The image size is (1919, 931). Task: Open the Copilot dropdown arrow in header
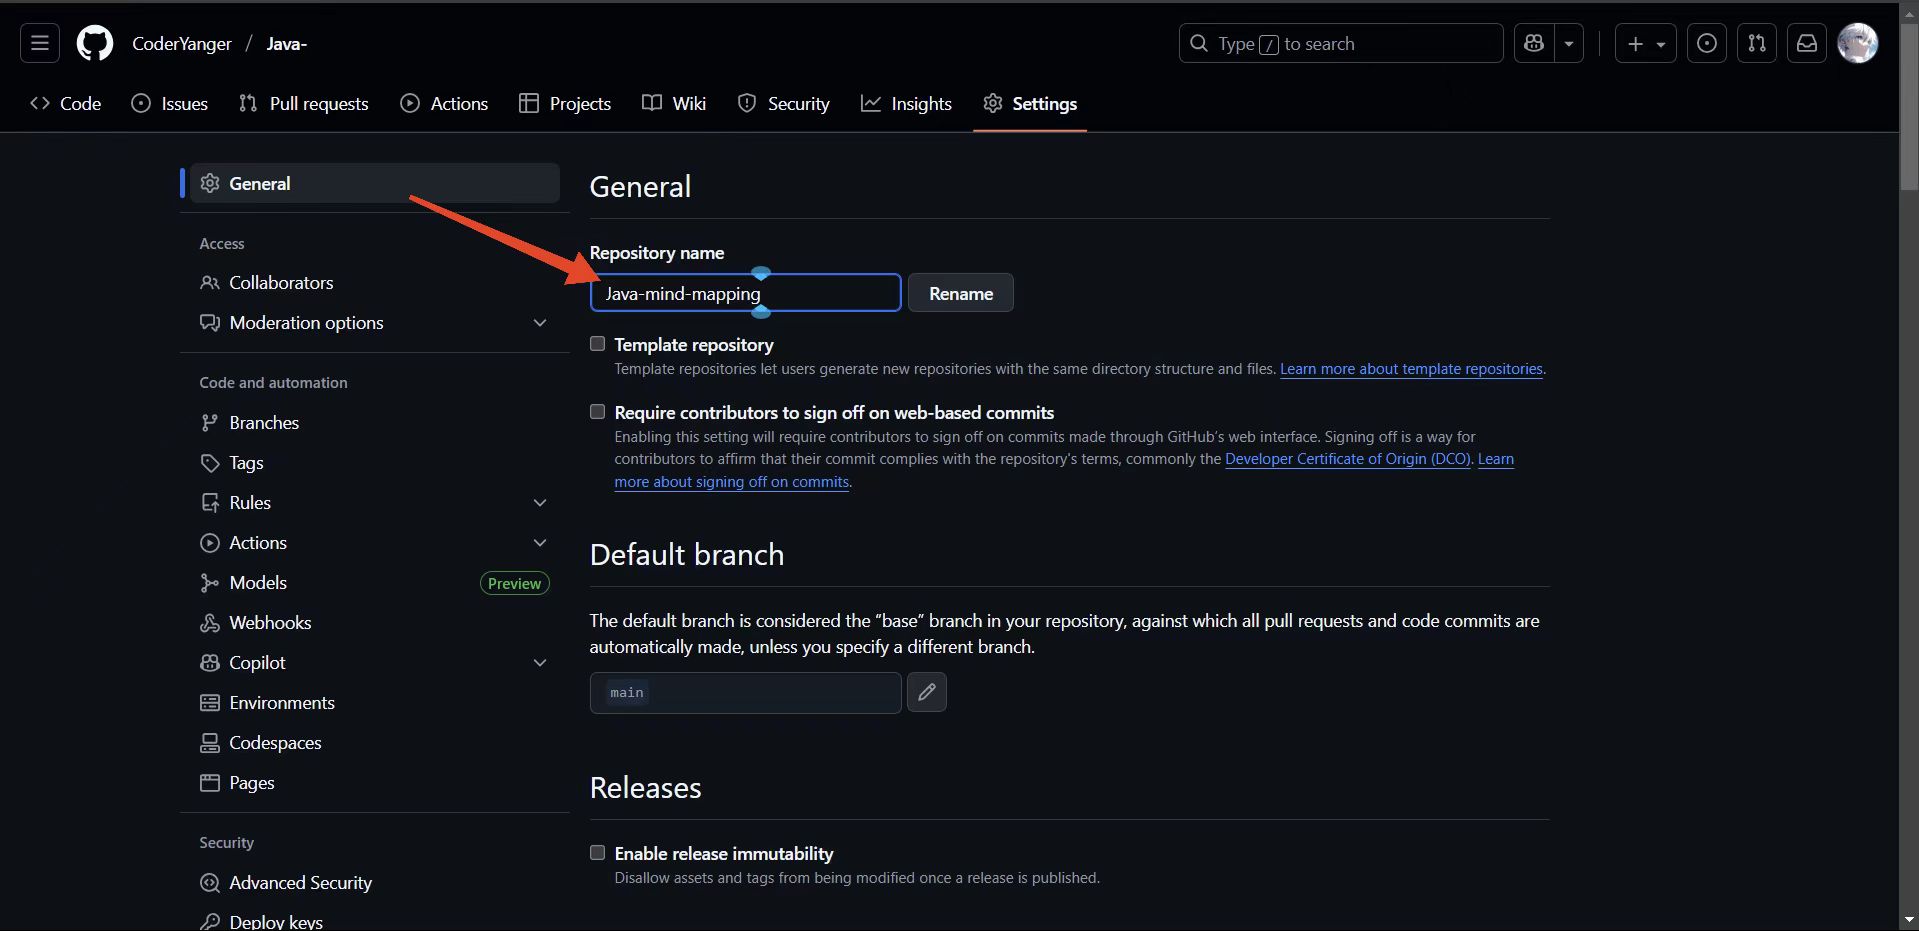click(1569, 43)
